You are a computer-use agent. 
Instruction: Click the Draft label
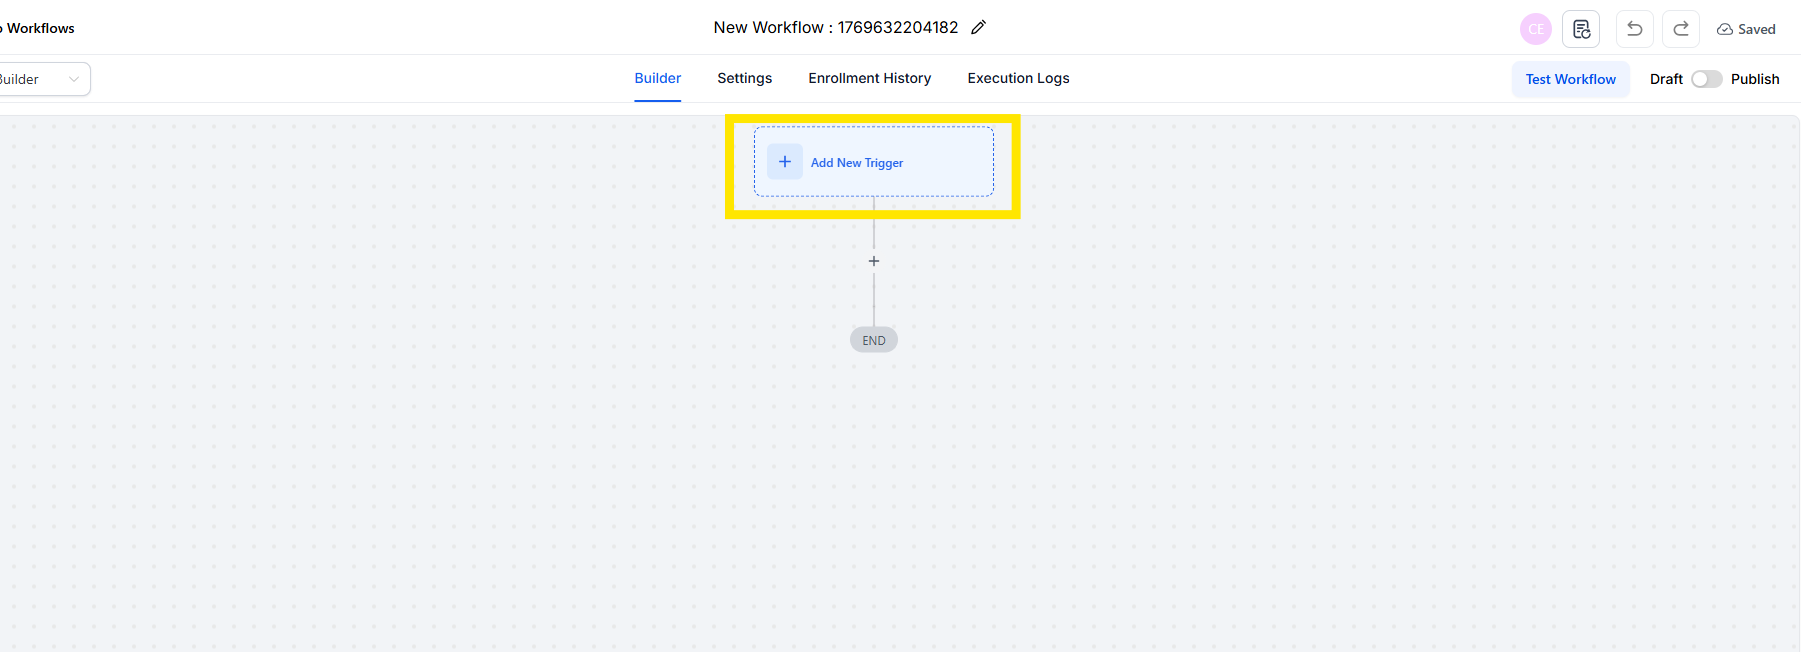tap(1666, 79)
